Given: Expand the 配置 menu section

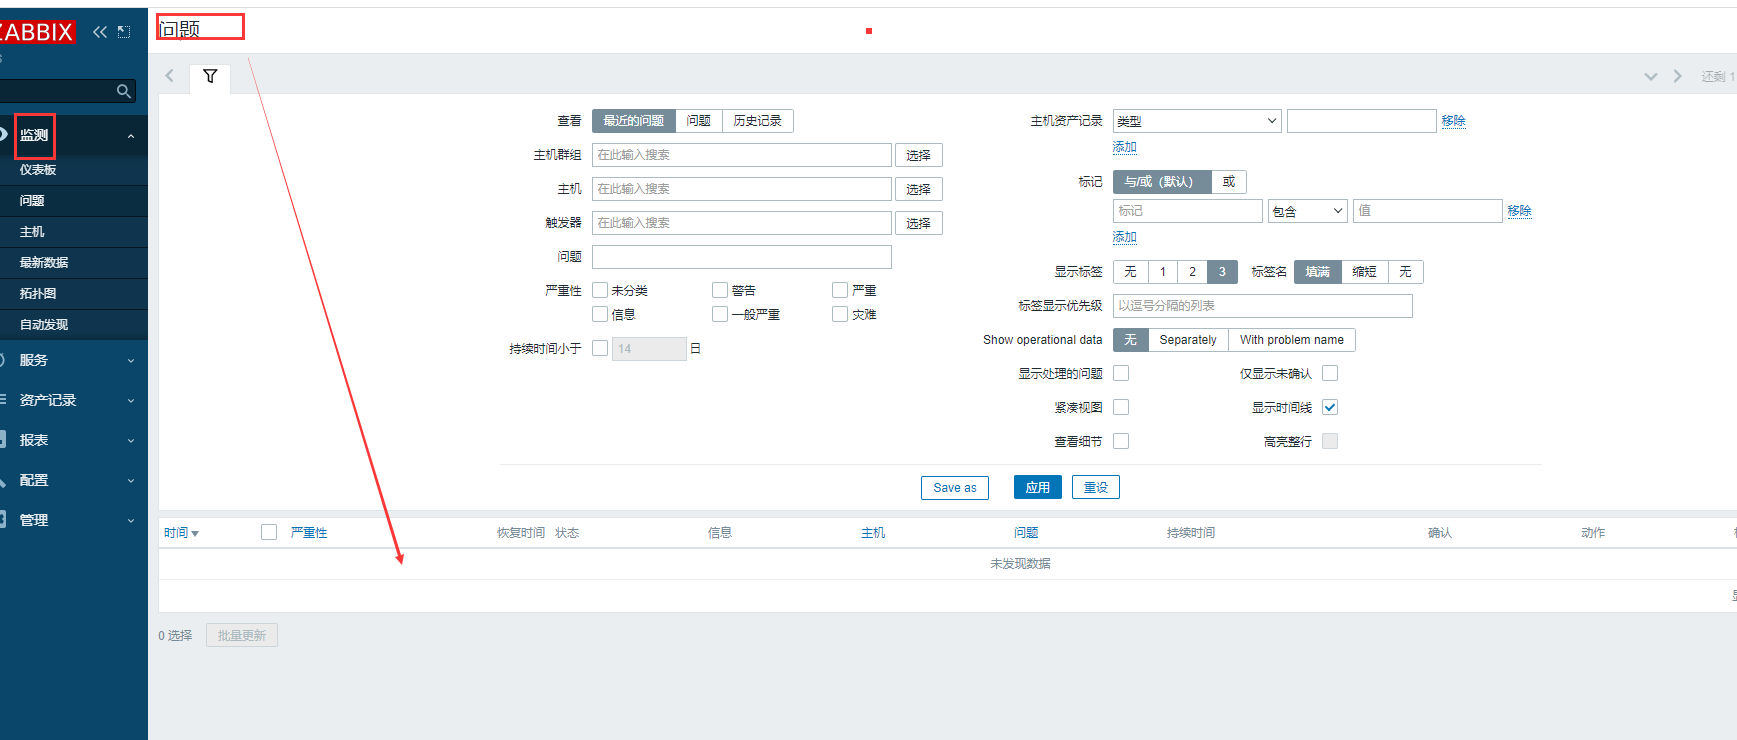Looking at the screenshot, I should coord(74,480).
